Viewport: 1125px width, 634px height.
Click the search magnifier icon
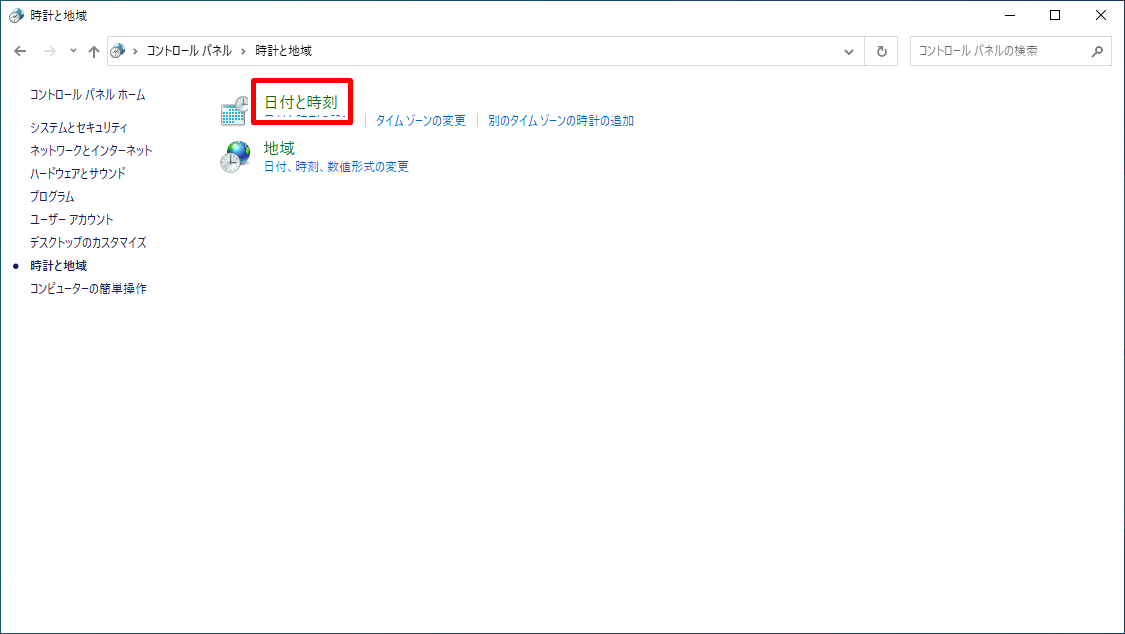(x=1097, y=51)
